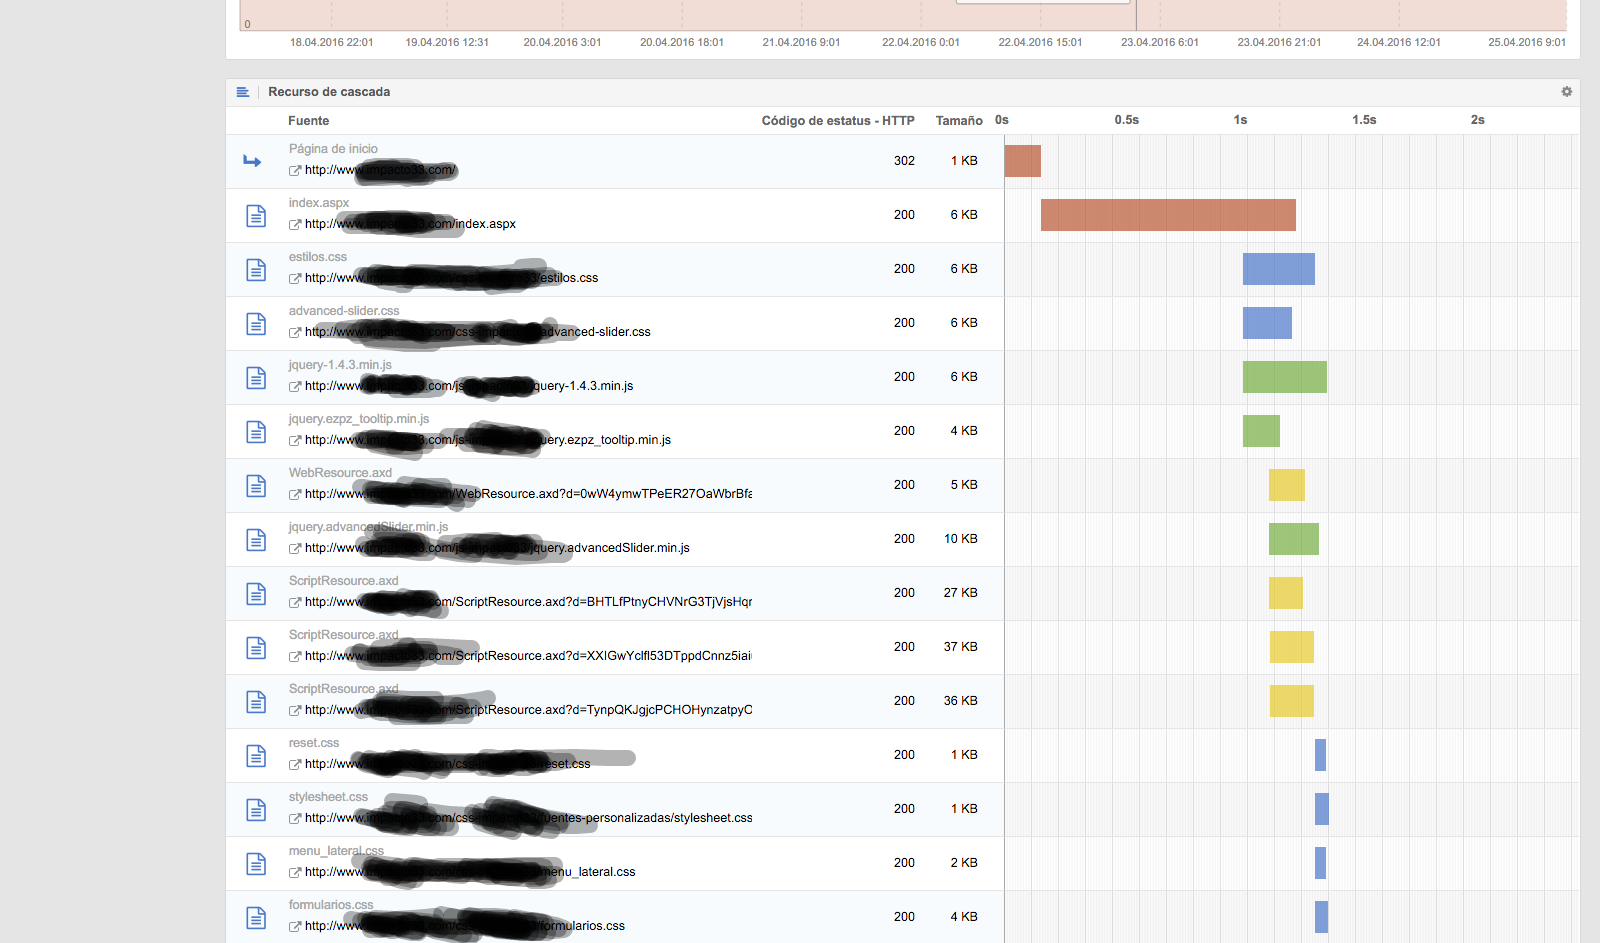Click the panel icon beside Recurso de cascada
This screenshot has width=1600, height=943.
coord(243,92)
